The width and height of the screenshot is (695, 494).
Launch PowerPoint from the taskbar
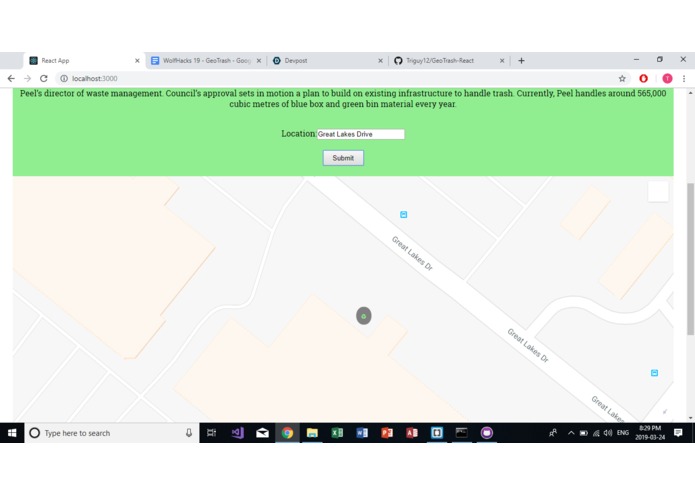pos(387,433)
